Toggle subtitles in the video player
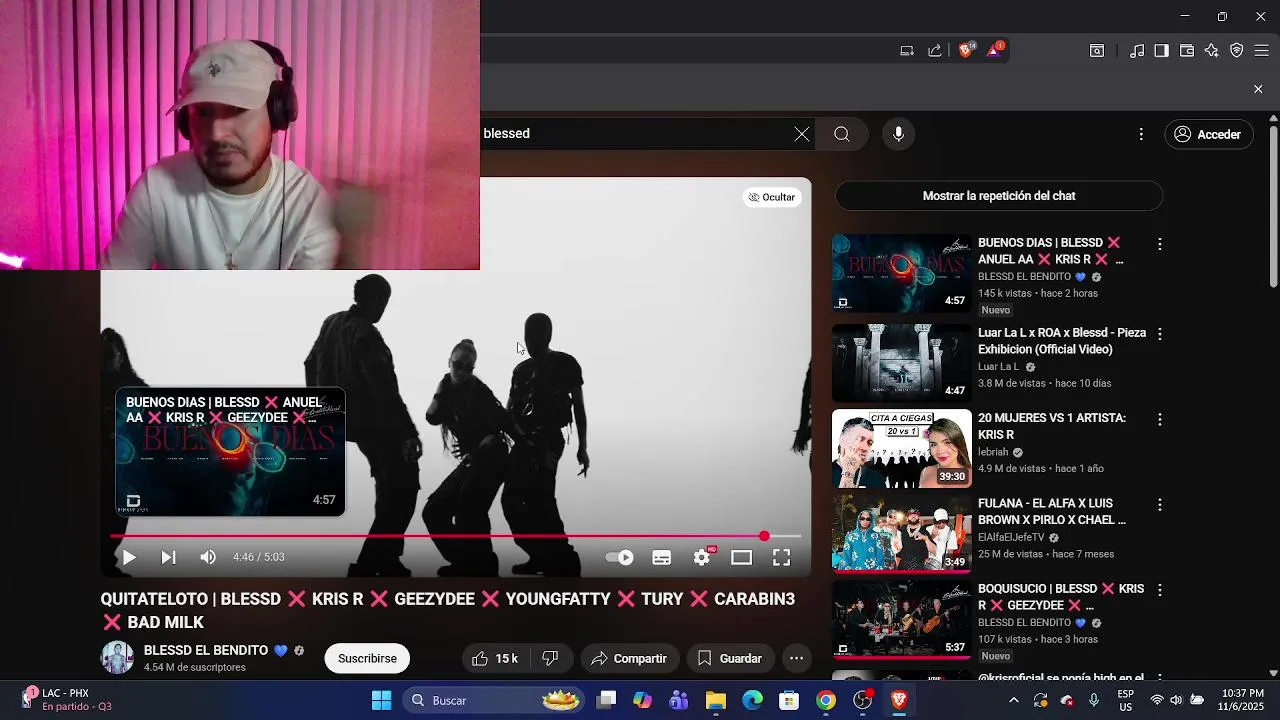The height and width of the screenshot is (720, 1280). (x=662, y=558)
